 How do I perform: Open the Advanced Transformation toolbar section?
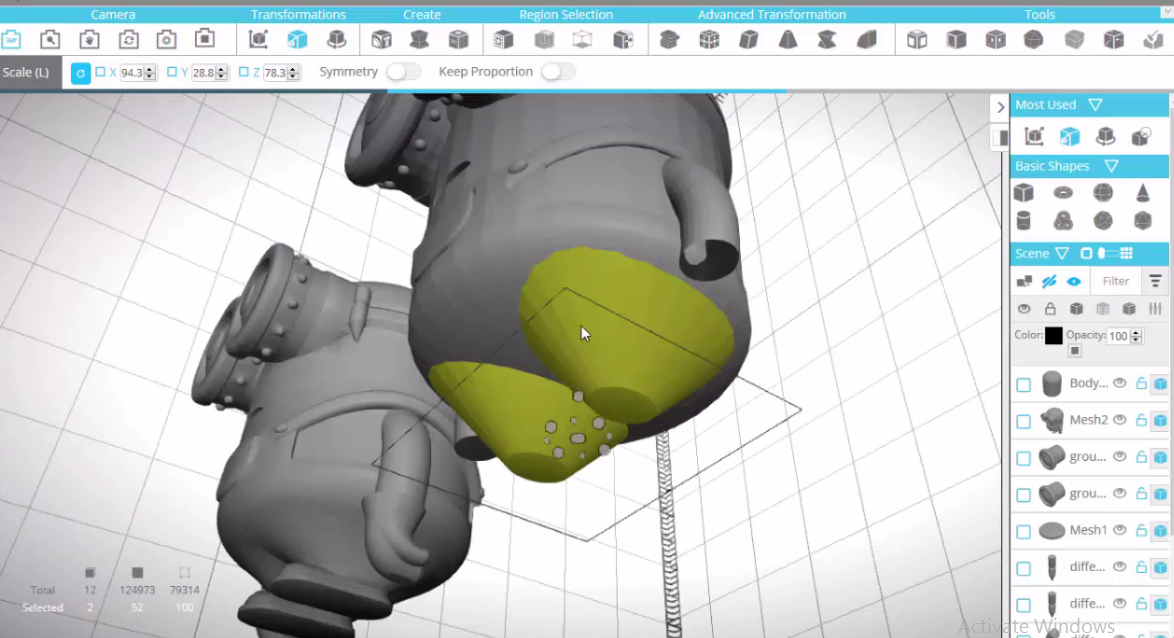coord(772,14)
